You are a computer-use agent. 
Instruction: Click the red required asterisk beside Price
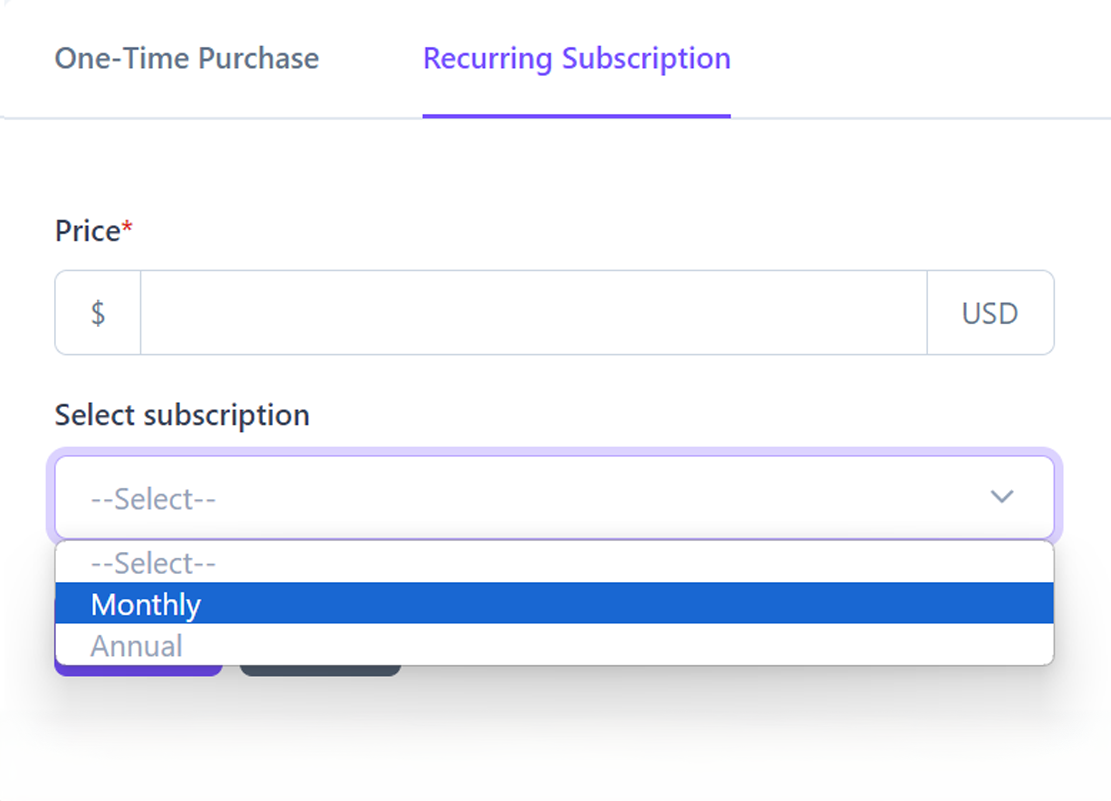coord(127,229)
